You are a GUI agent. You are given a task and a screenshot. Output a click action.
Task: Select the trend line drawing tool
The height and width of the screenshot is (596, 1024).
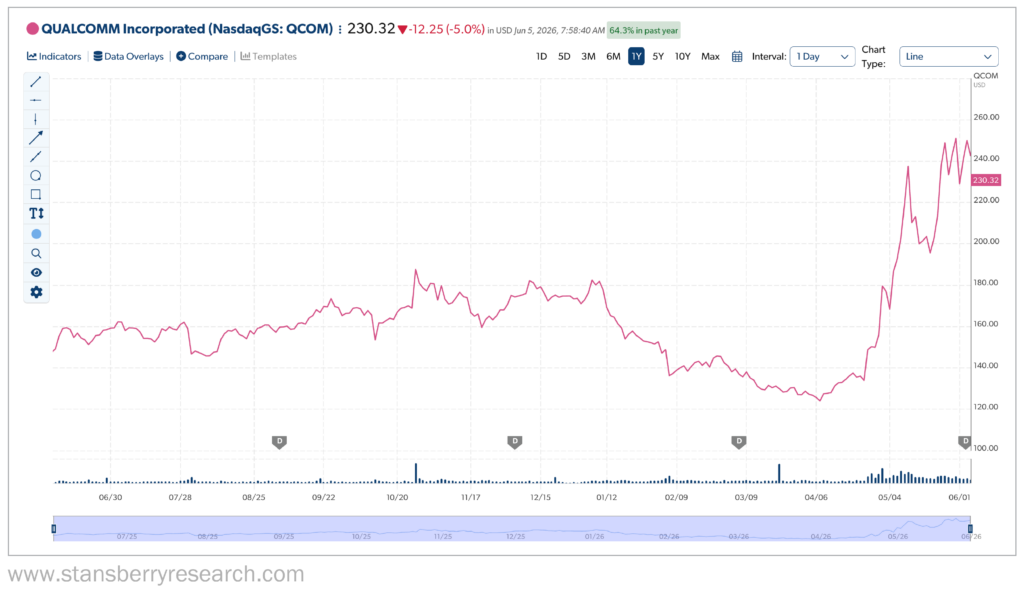[36, 82]
